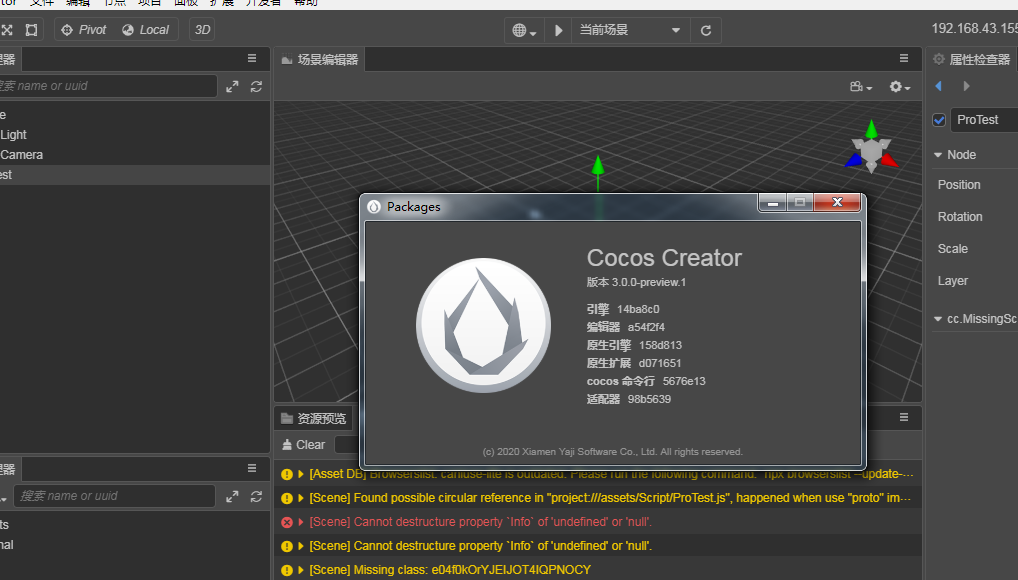Refresh the assets panel
Screen dimensions: 1018x580
(256, 496)
